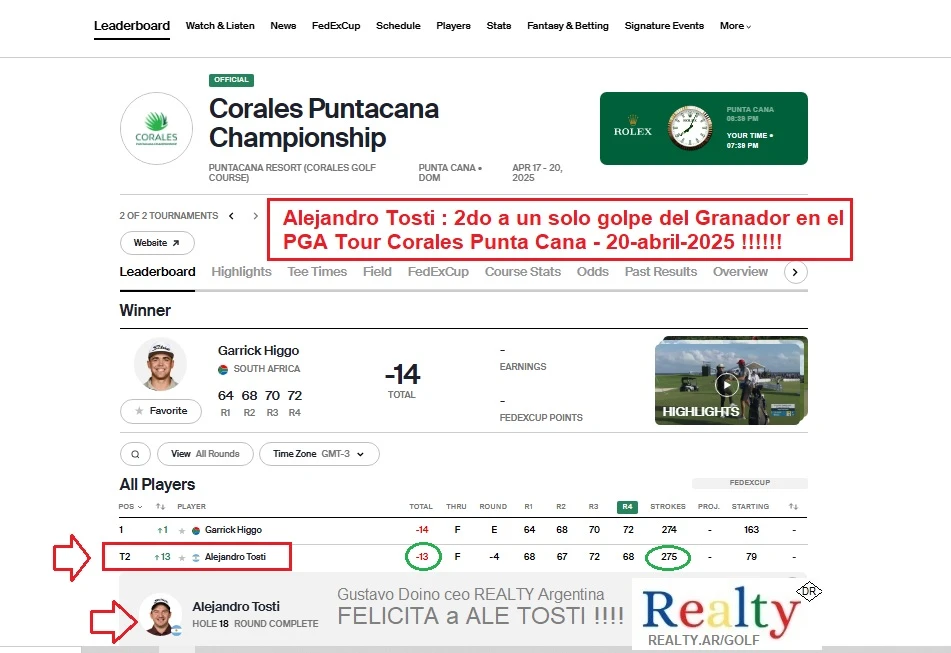Open the Highlights video thumbnail
The width and height of the screenshot is (951, 653).
click(x=731, y=381)
